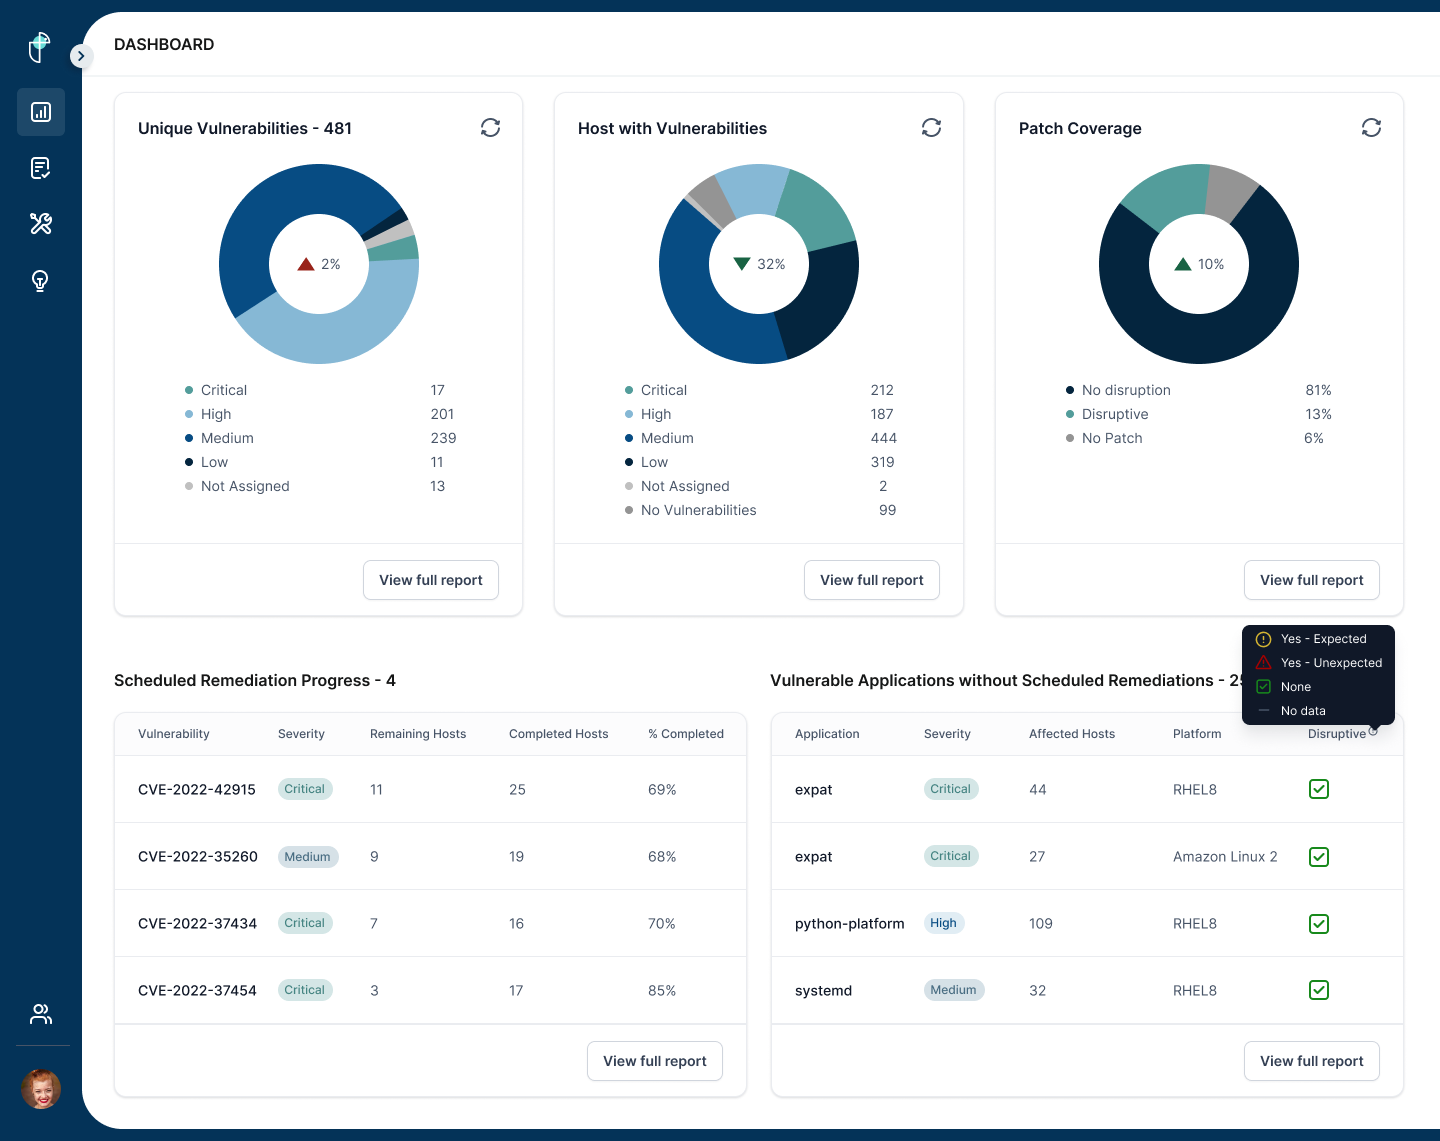The height and width of the screenshot is (1141, 1440).
Task: Open the remediation tools icon in sidebar
Action: pyautogui.click(x=41, y=224)
